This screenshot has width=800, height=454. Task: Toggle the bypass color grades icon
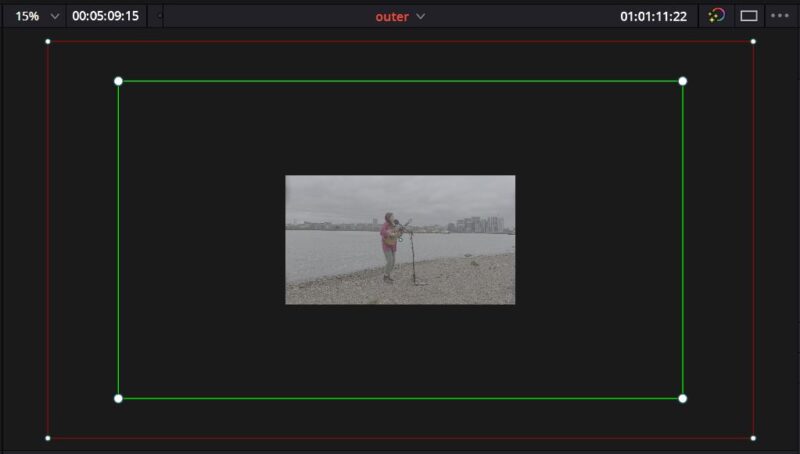click(716, 16)
